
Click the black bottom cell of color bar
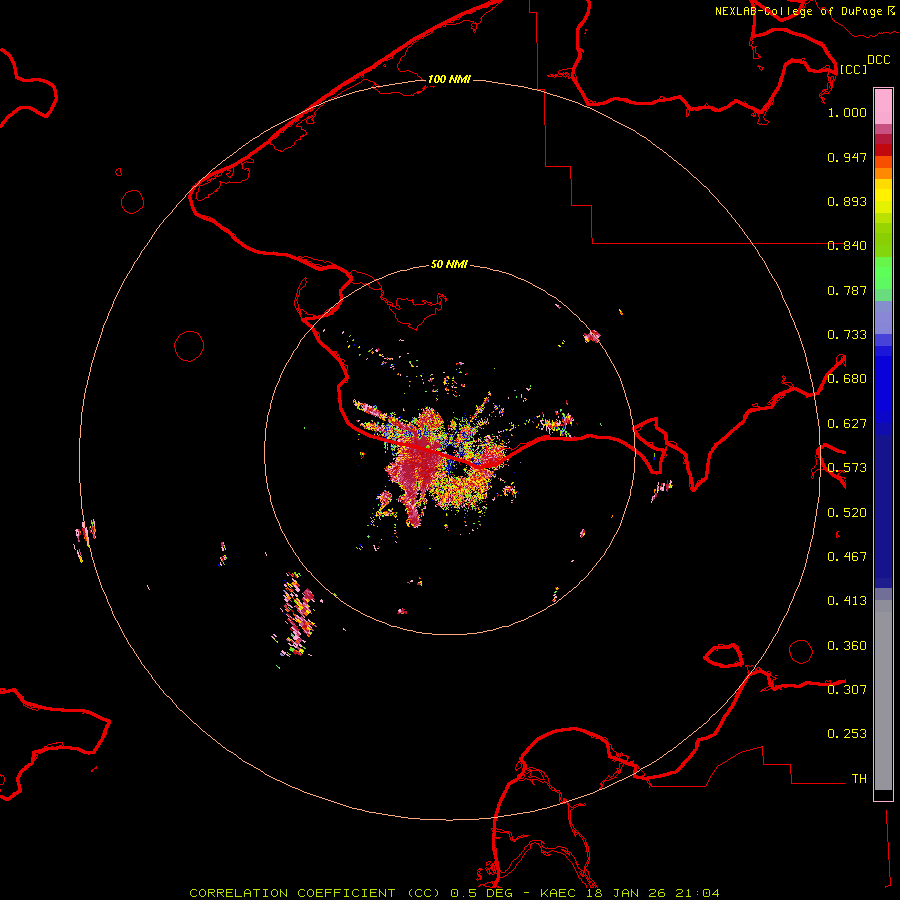point(883,795)
